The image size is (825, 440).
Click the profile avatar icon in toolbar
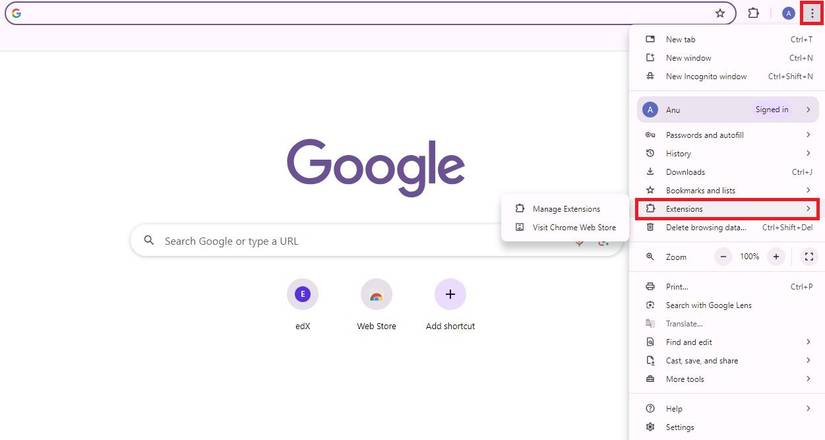click(x=788, y=13)
